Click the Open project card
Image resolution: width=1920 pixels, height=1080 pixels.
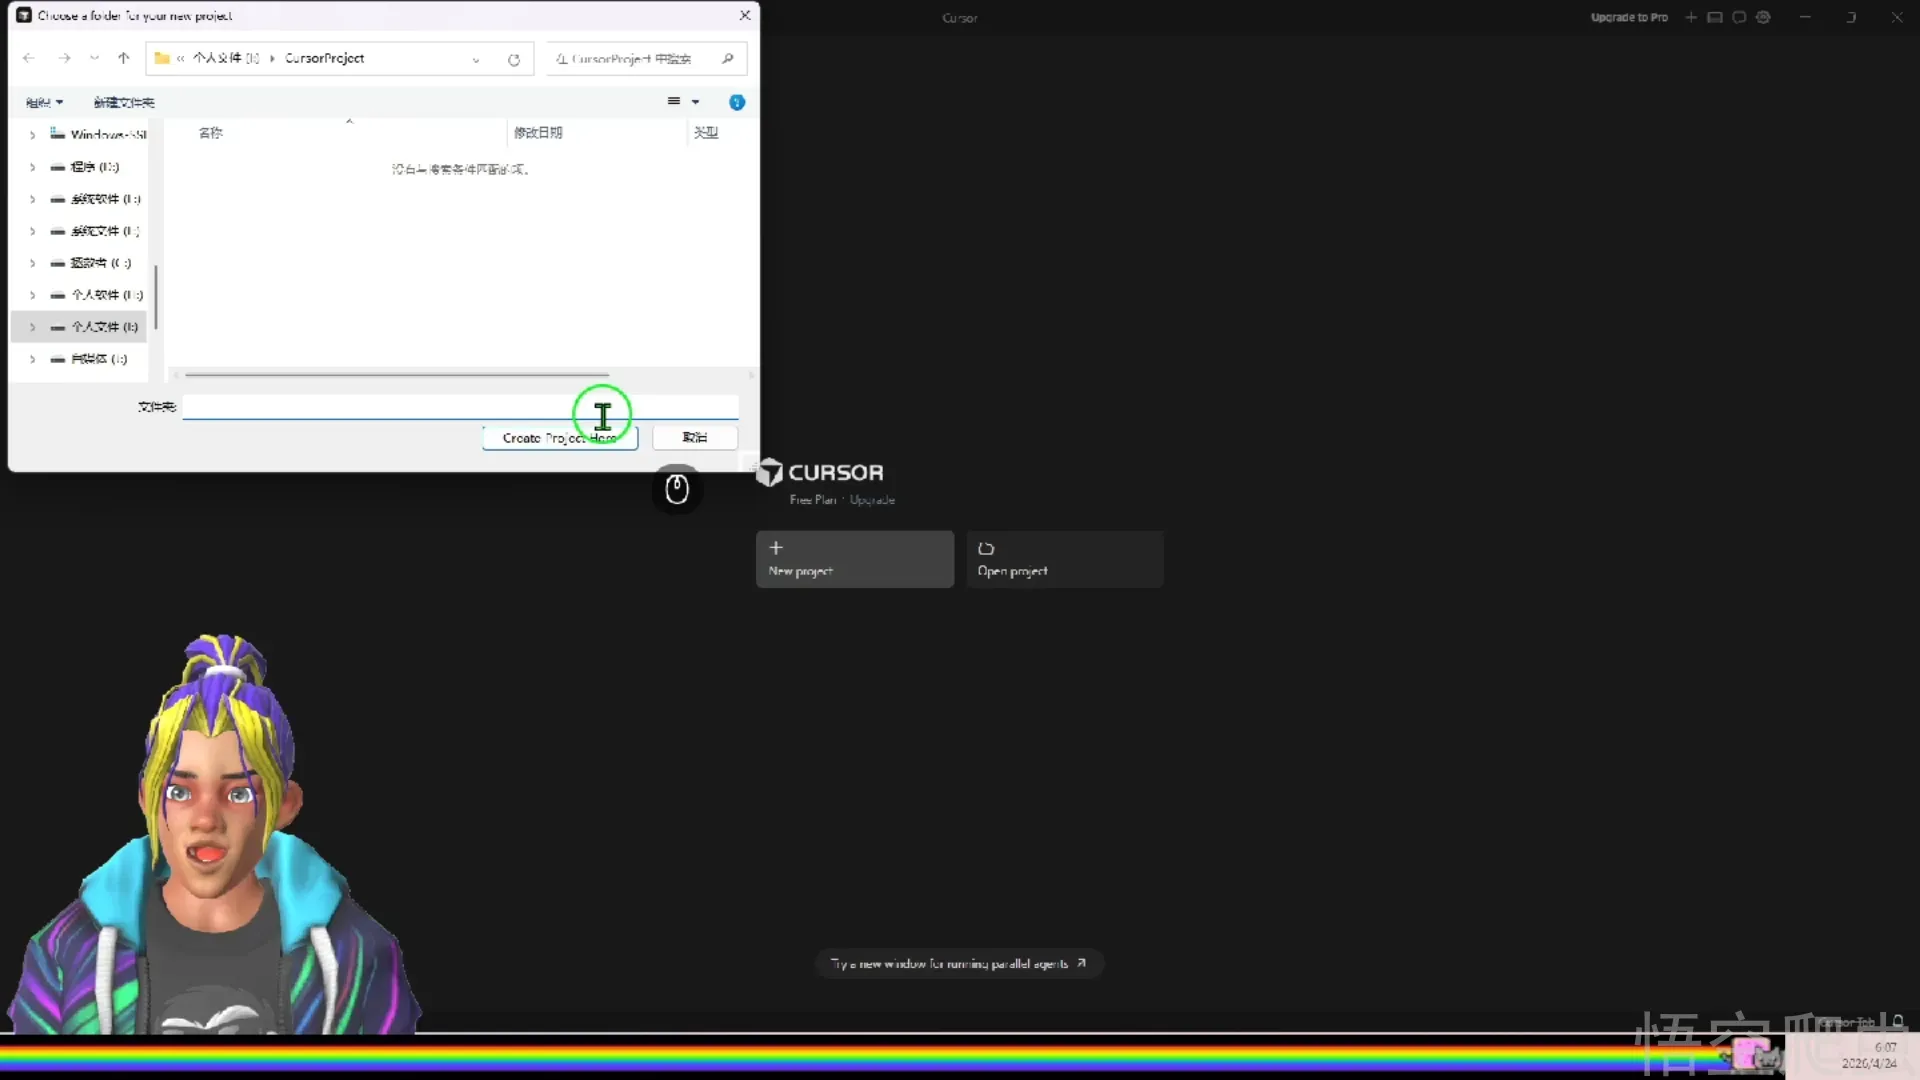(x=1064, y=559)
